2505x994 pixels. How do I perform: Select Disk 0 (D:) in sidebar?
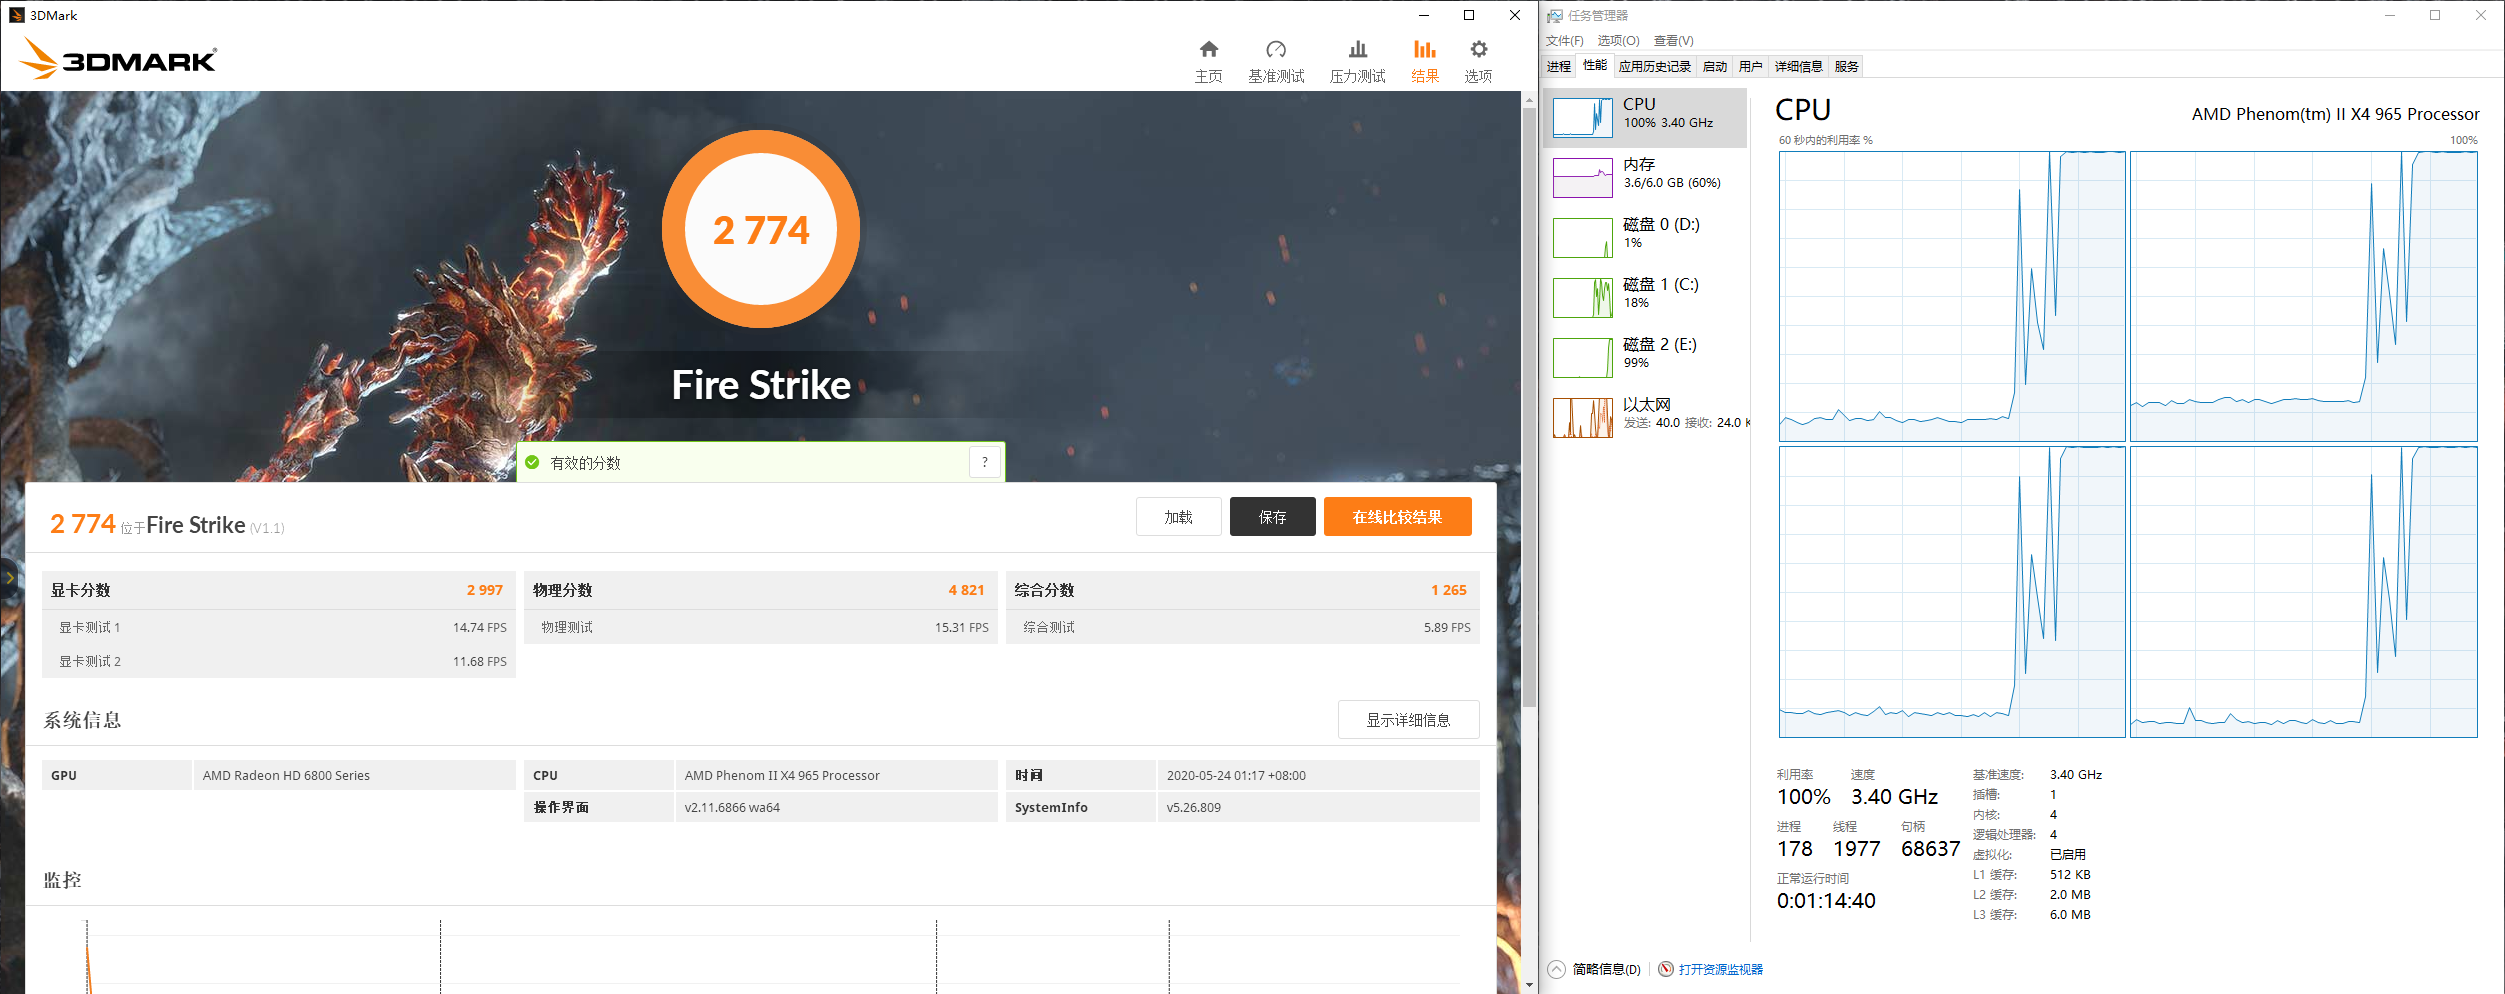[x=1646, y=237]
